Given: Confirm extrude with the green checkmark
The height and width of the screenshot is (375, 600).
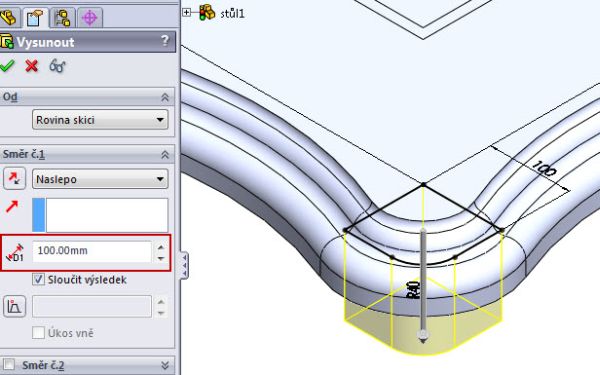Looking at the screenshot, I should click(7, 66).
